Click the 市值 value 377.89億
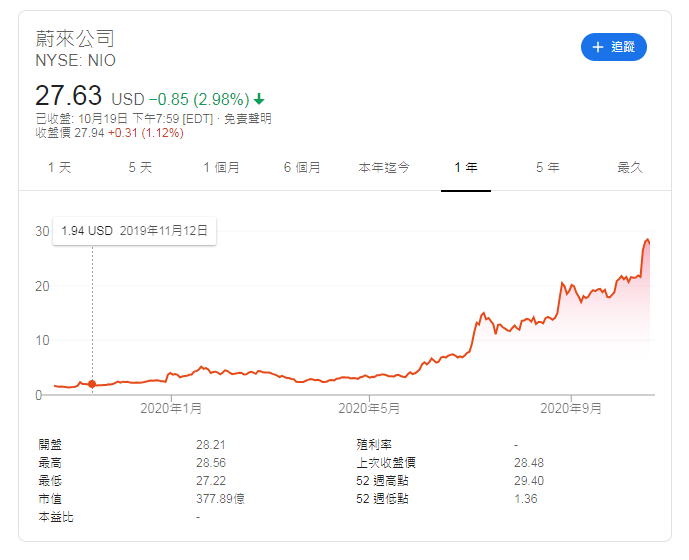Screen dimensions: 689x560 pyautogui.click(x=220, y=499)
